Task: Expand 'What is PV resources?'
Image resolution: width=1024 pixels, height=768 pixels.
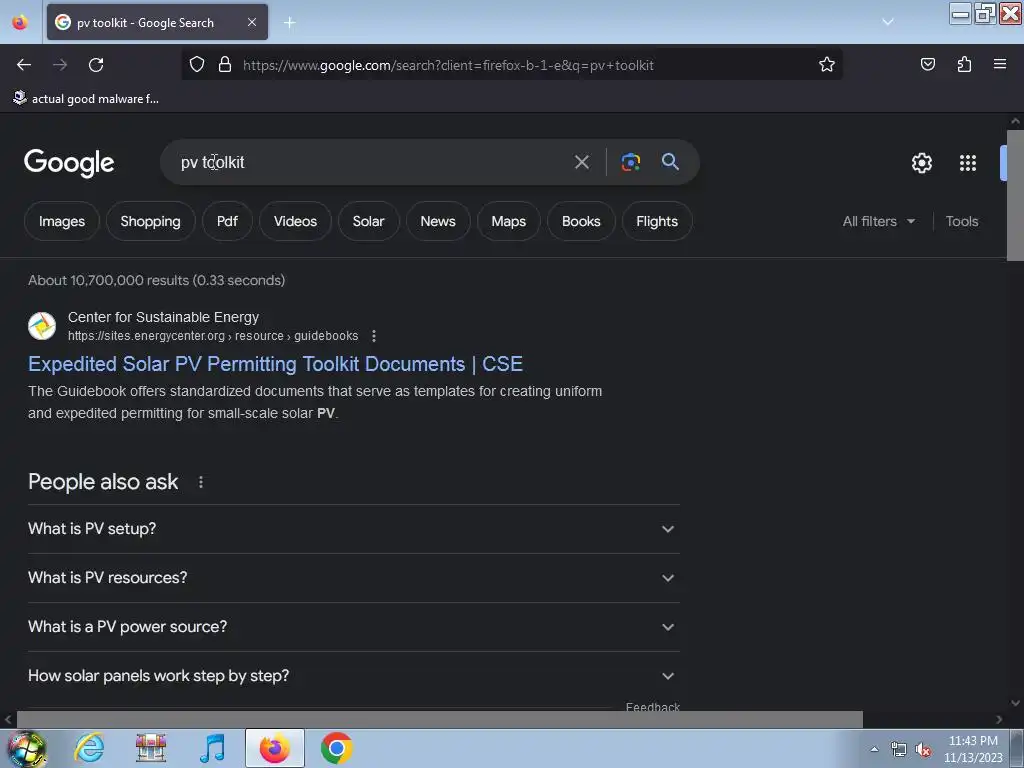Action: [353, 578]
